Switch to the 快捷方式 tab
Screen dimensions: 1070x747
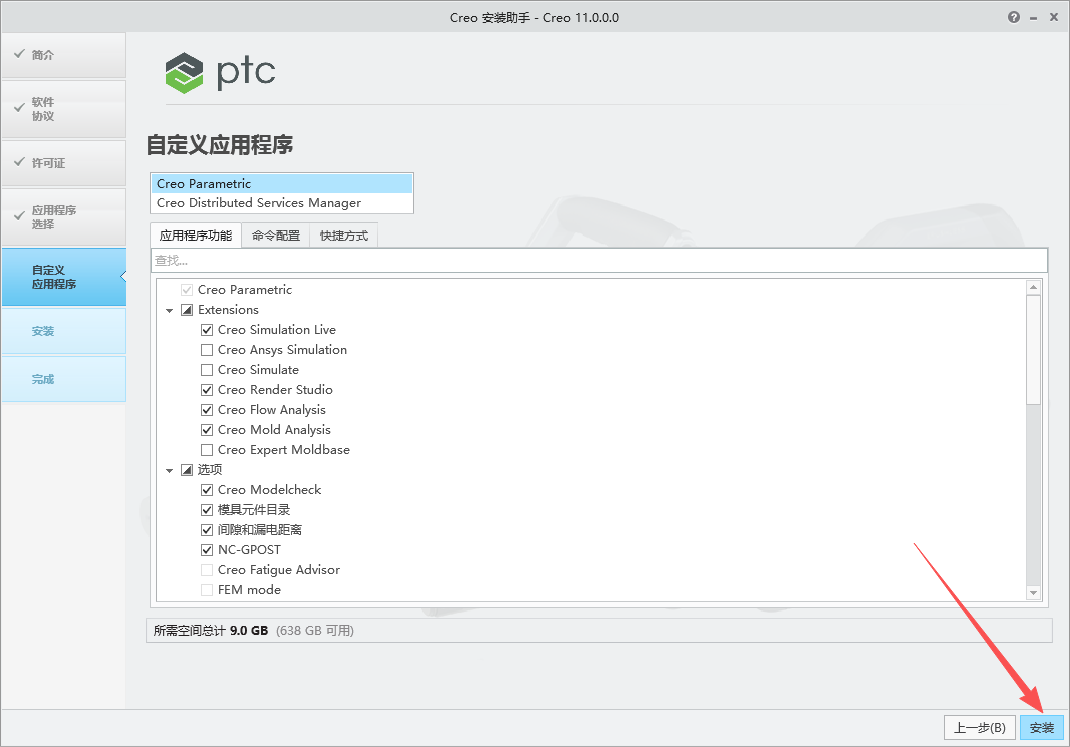[x=343, y=235]
